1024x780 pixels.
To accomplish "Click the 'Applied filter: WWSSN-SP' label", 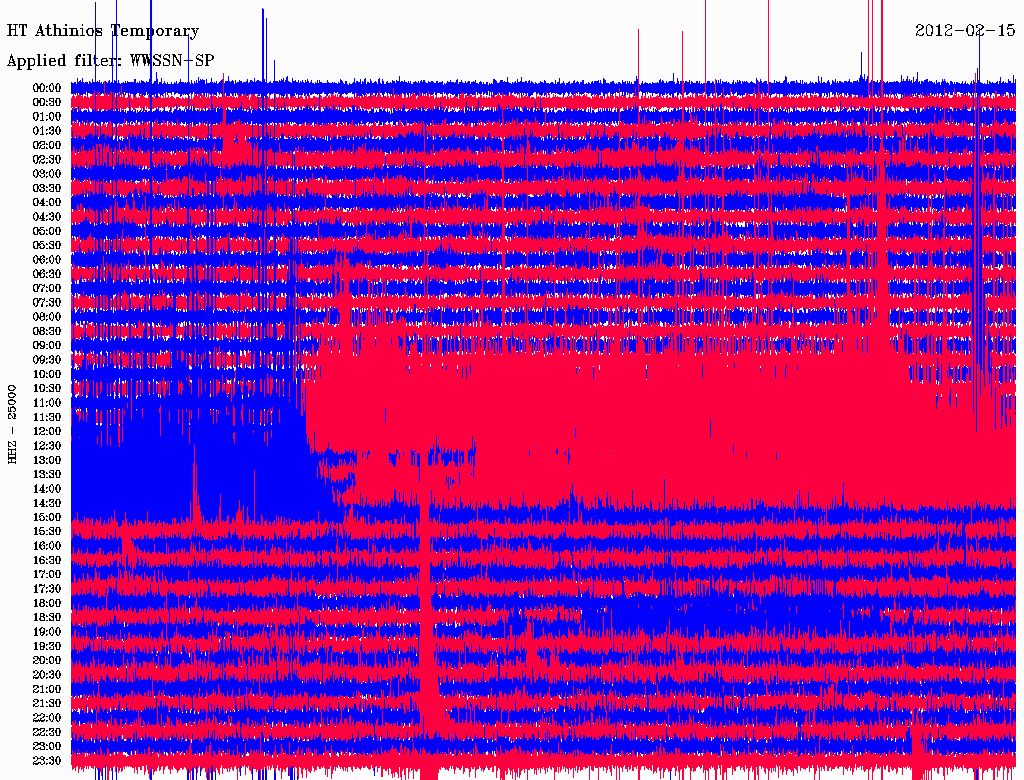I will point(110,61).
